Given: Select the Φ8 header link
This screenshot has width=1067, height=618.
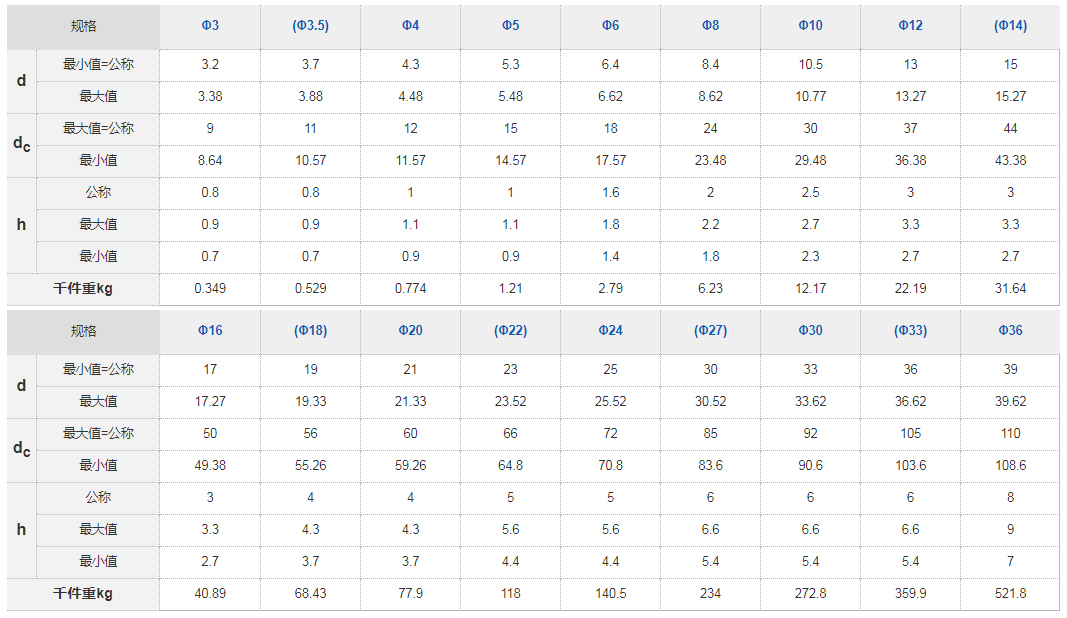Looking at the screenshot, I should pos(710,25).
